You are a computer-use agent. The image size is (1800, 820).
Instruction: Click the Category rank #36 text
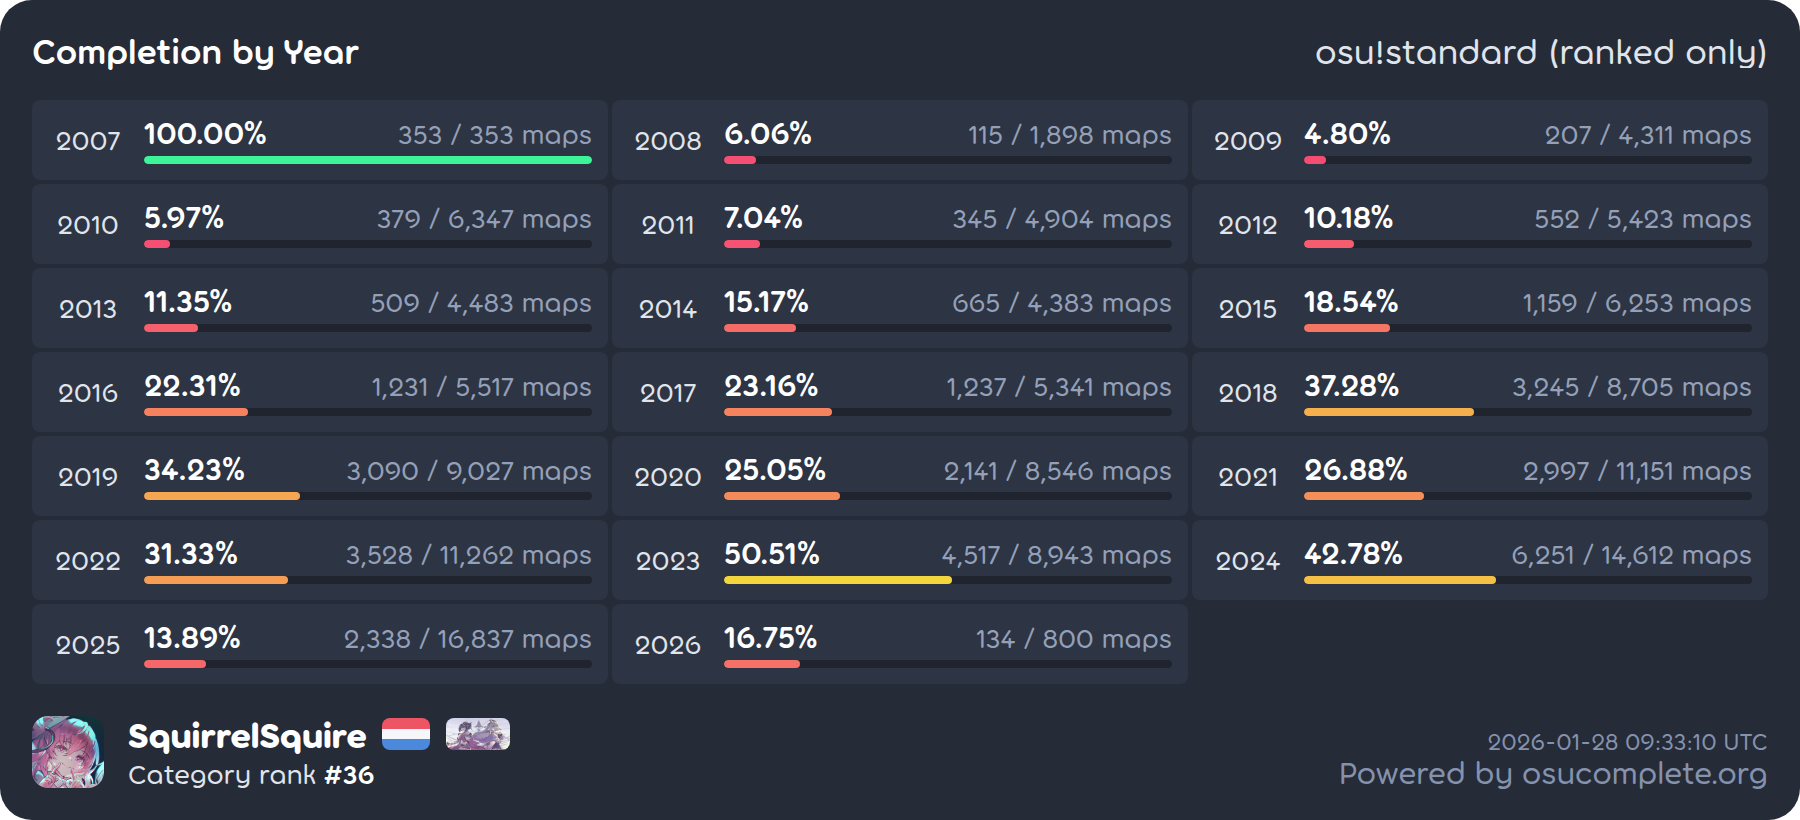pyautogui.click(x=251, y=775)
